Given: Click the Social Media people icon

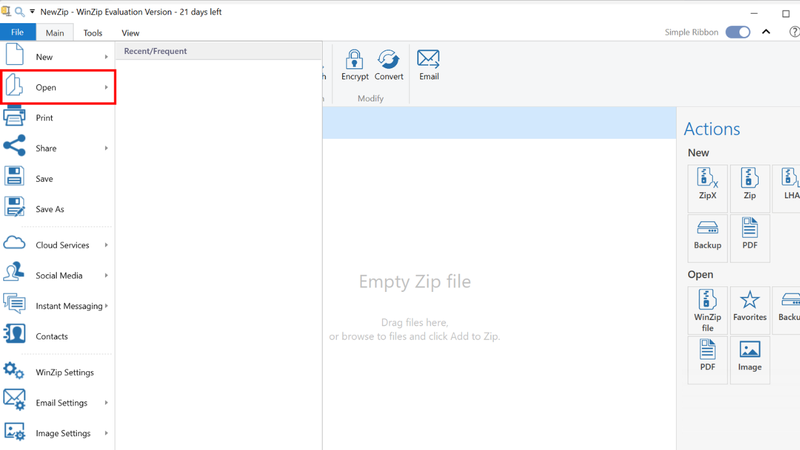Looking at the screenshot, I should pos(14,271).
